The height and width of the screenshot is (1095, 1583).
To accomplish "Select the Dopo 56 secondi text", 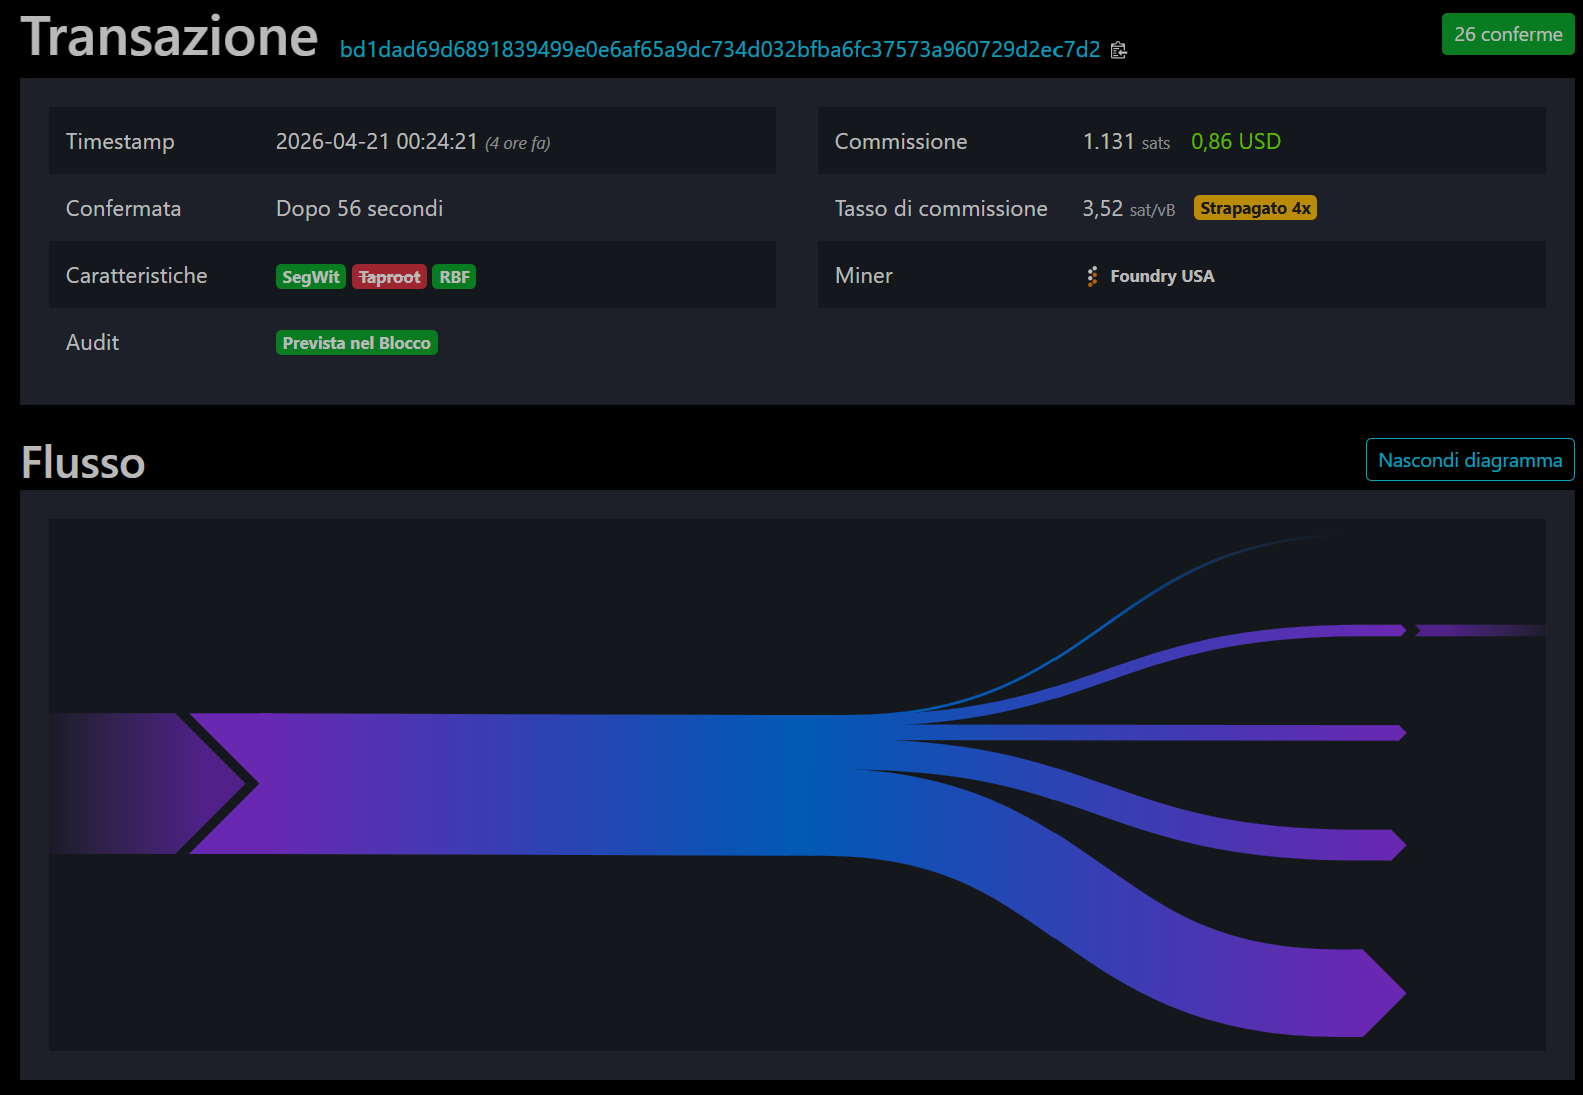I will (359, 209).
